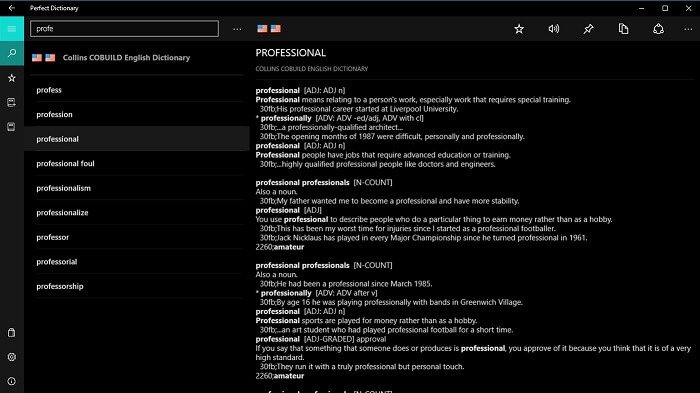700x393 pixels.
Task: Open favorites star in left sidebar
Action: point(12,78)
